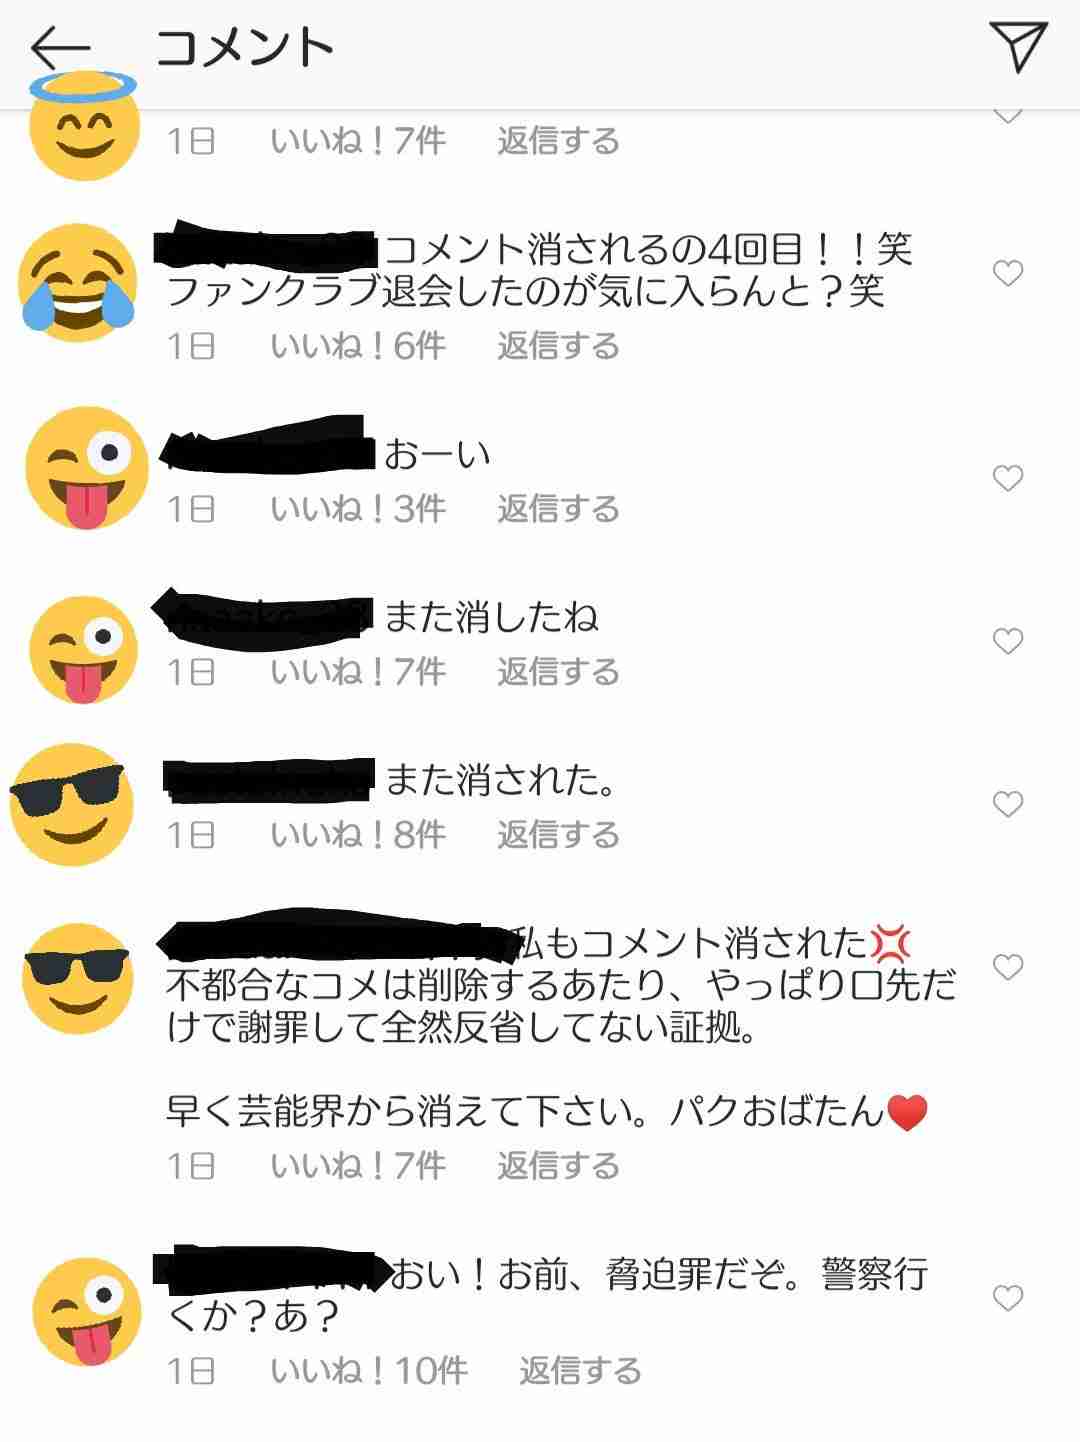Open sunglasses avatar beside 'また消された。'
This screenshot has width=1080, height=1442.
[x=72, y=804]
